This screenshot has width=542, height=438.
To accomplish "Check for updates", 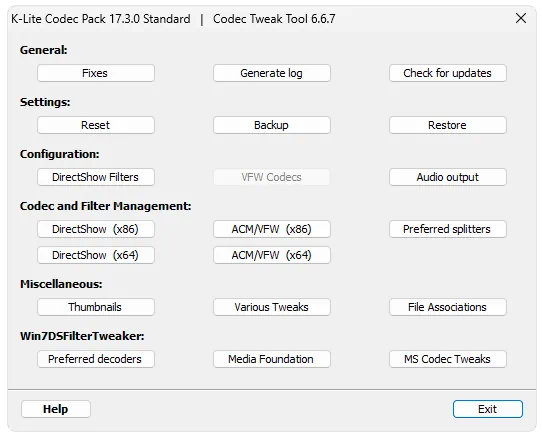I will 448,73.
